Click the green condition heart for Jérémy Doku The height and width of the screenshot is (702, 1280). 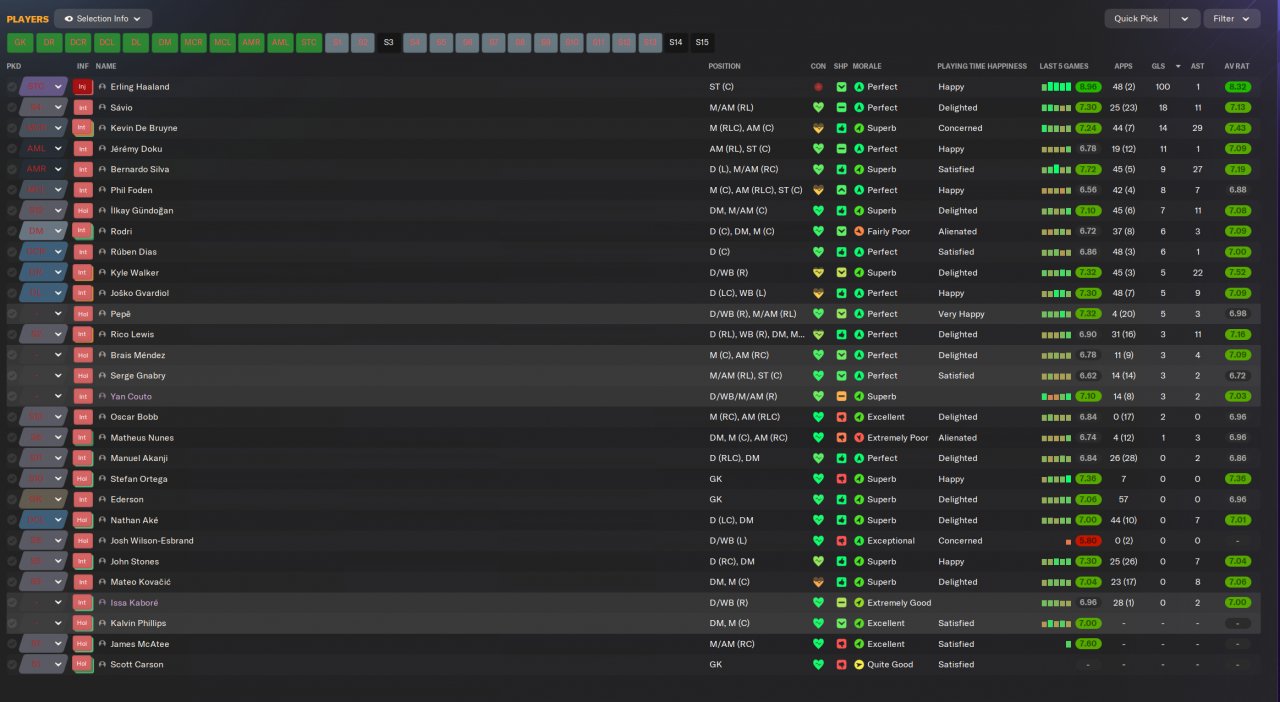pos(818,149)
